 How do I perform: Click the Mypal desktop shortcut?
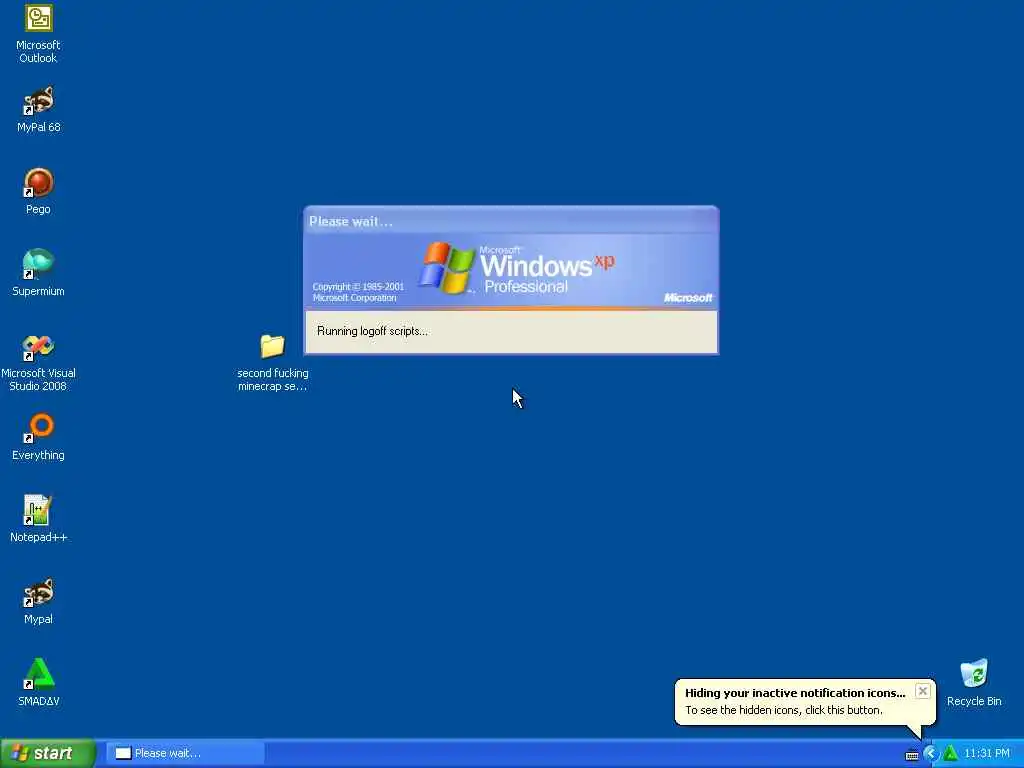38,601
